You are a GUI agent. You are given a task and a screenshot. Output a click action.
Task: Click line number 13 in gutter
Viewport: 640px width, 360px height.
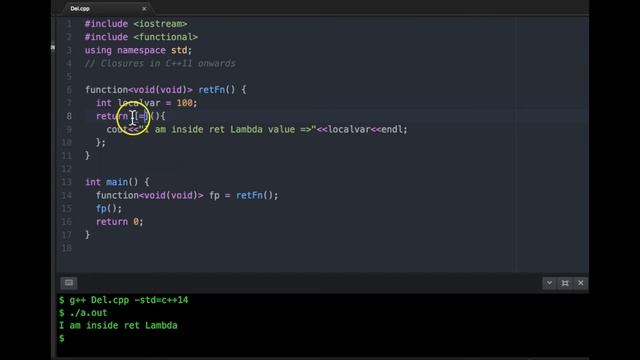[67, 182]
